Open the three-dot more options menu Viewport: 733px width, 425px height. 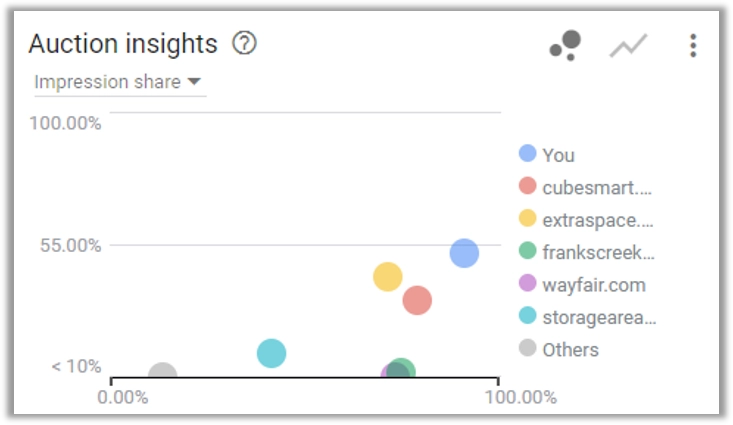coord(693,45)
